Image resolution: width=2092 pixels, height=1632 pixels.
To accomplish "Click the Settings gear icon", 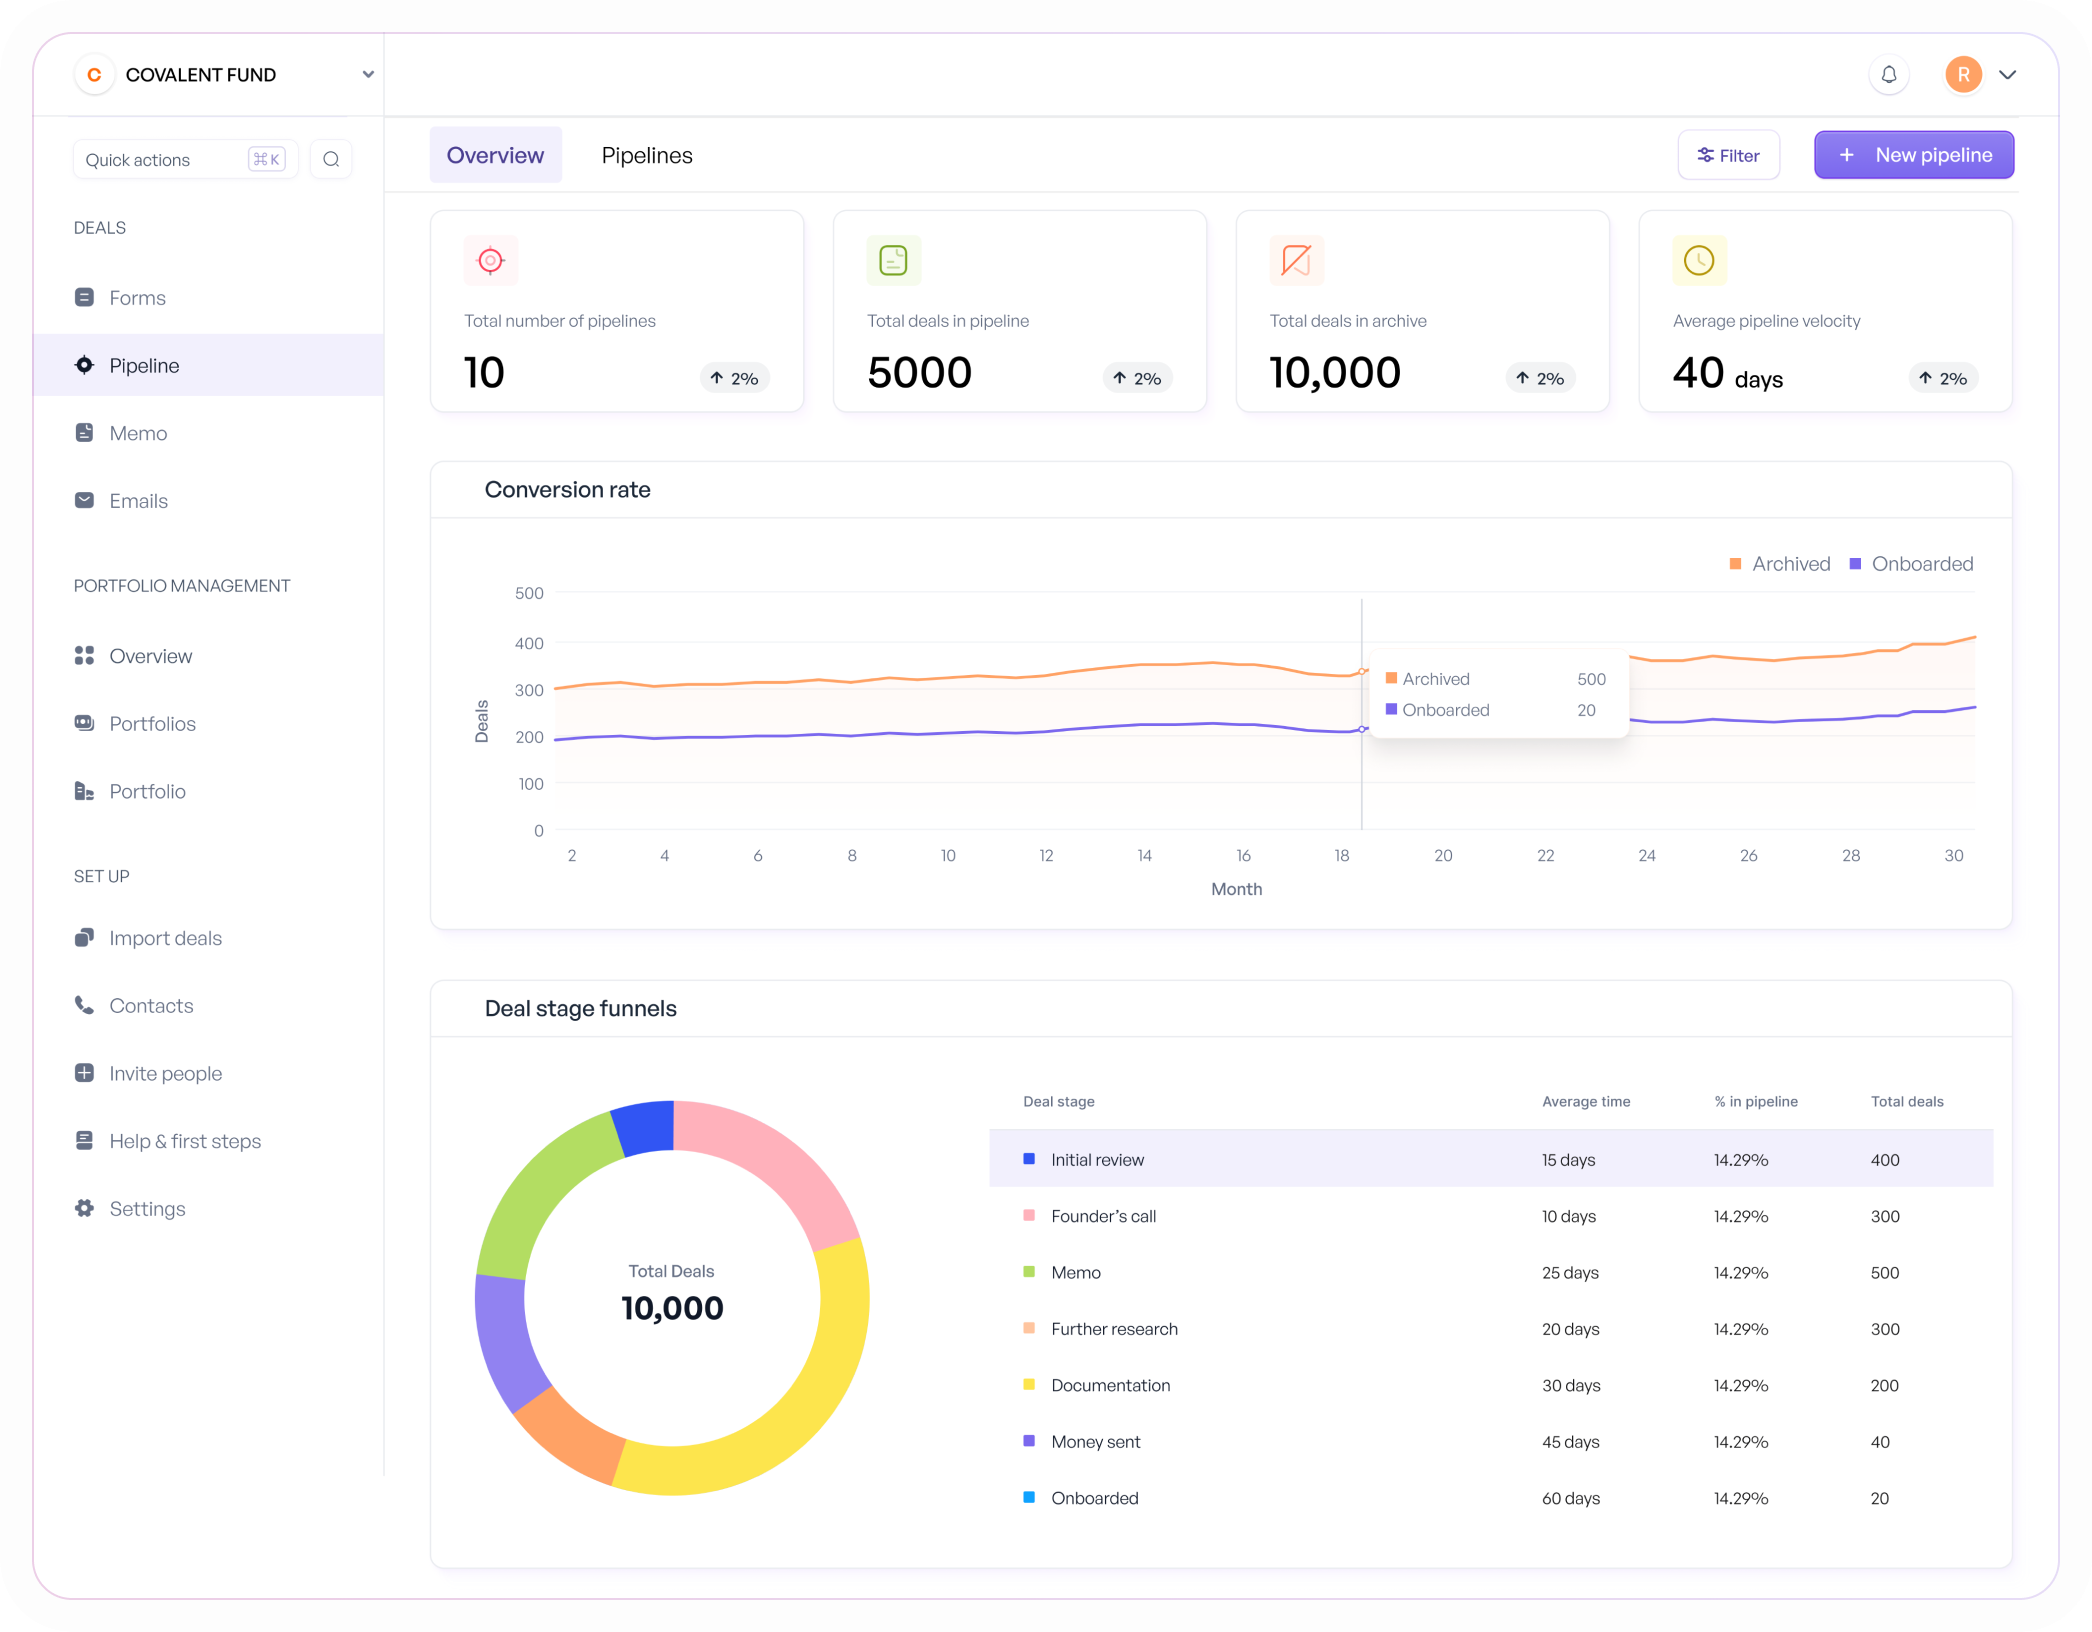I will pos(84,1208).
